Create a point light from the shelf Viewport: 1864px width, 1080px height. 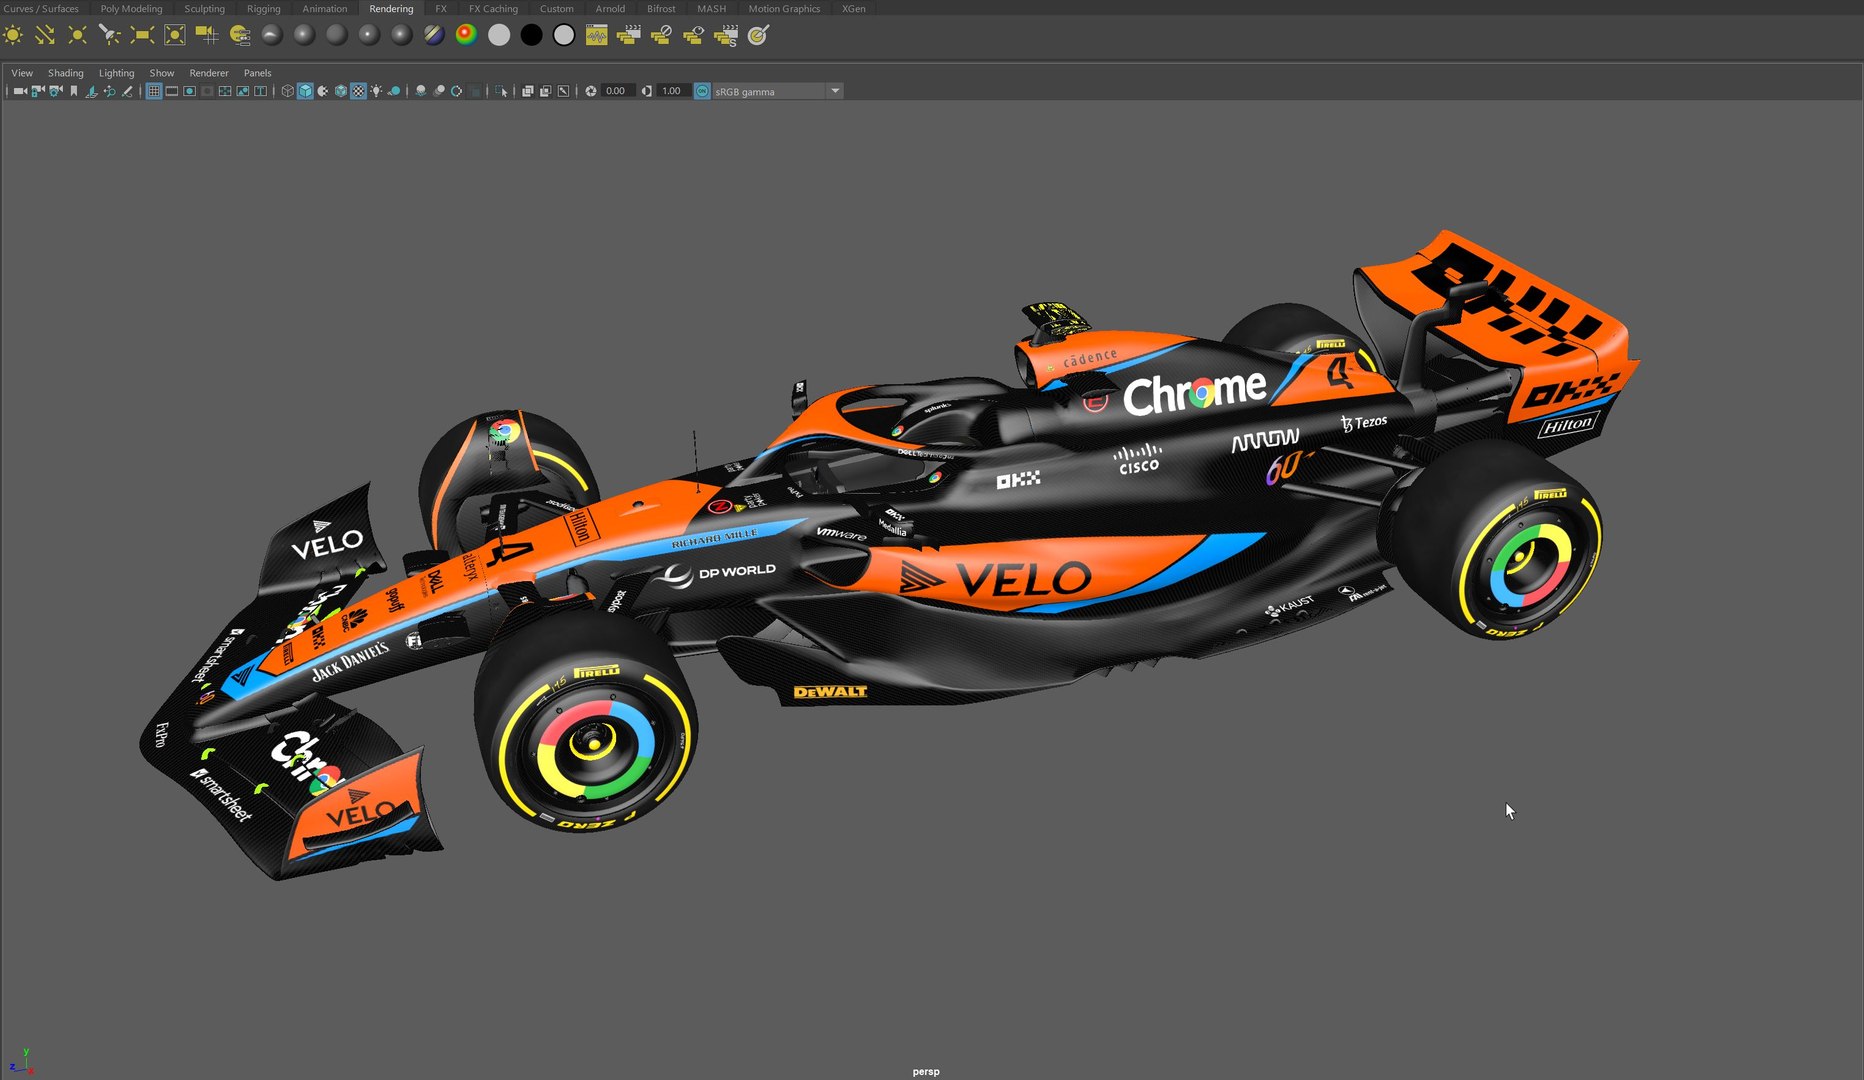click(x=77, y=35)
